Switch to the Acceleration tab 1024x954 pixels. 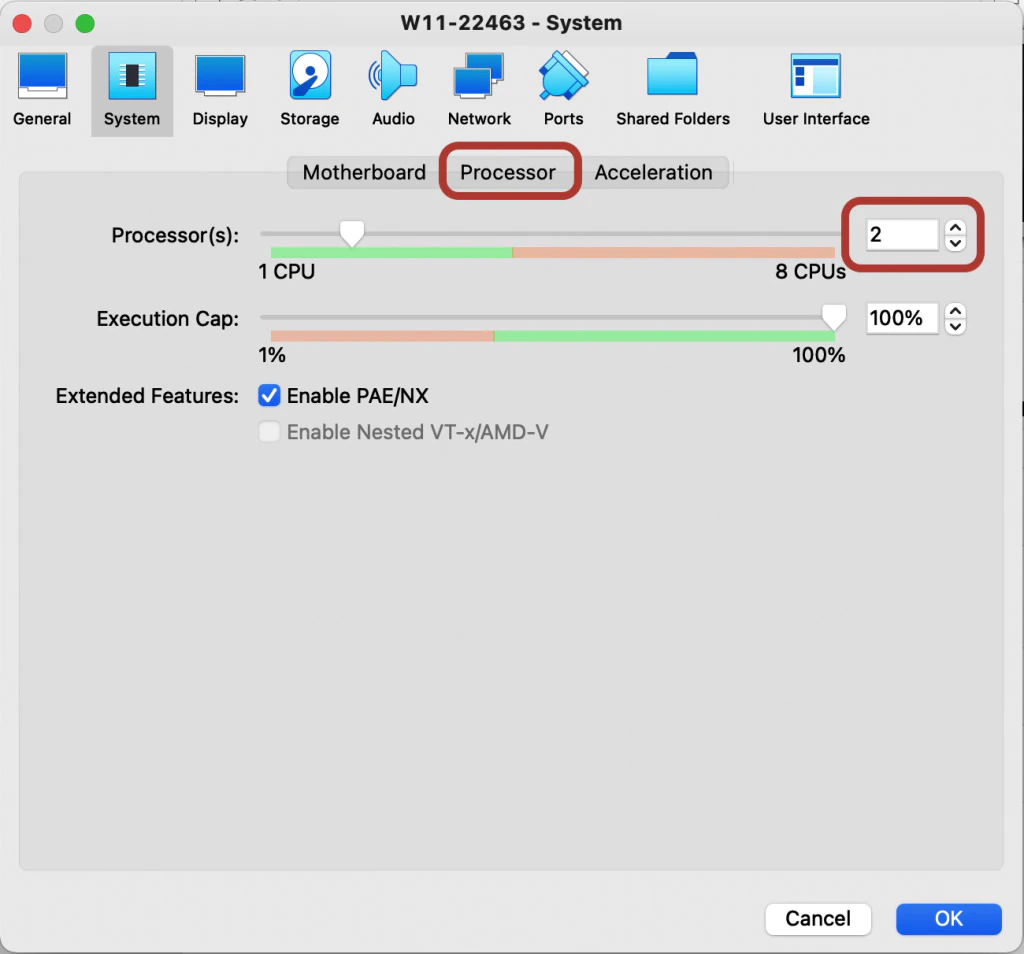653,172
